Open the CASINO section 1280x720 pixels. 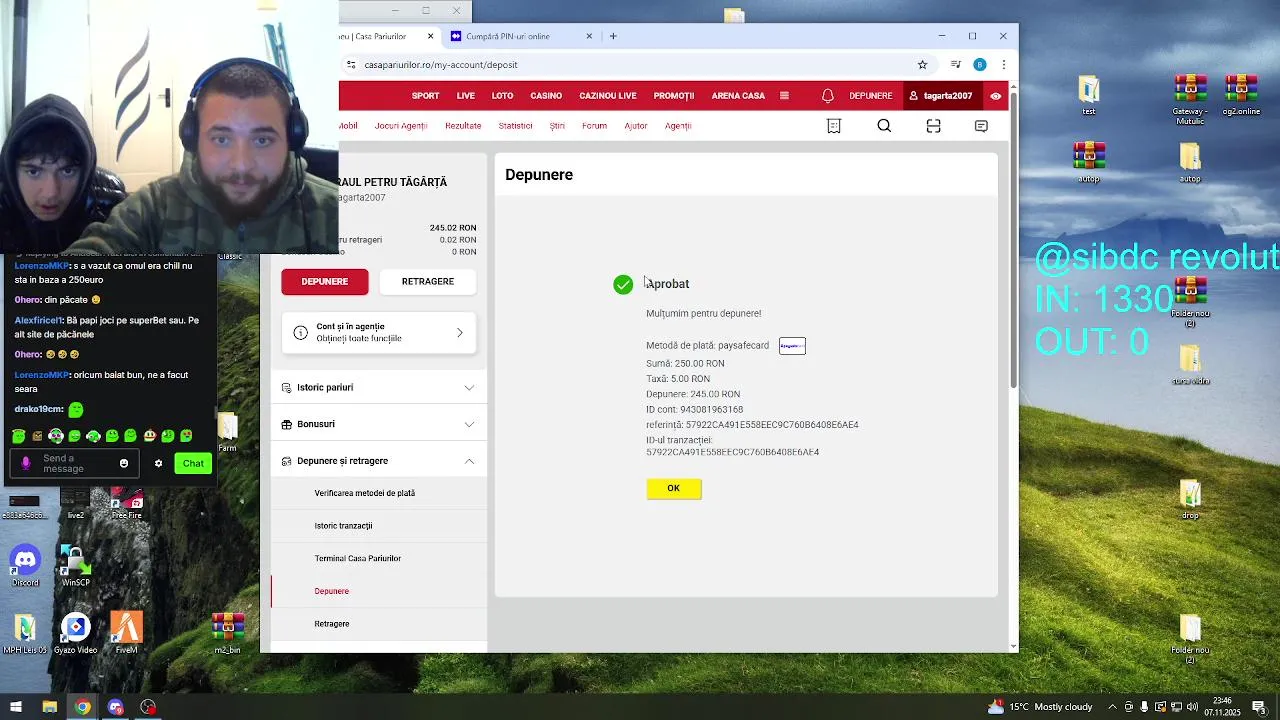(546, 96)
